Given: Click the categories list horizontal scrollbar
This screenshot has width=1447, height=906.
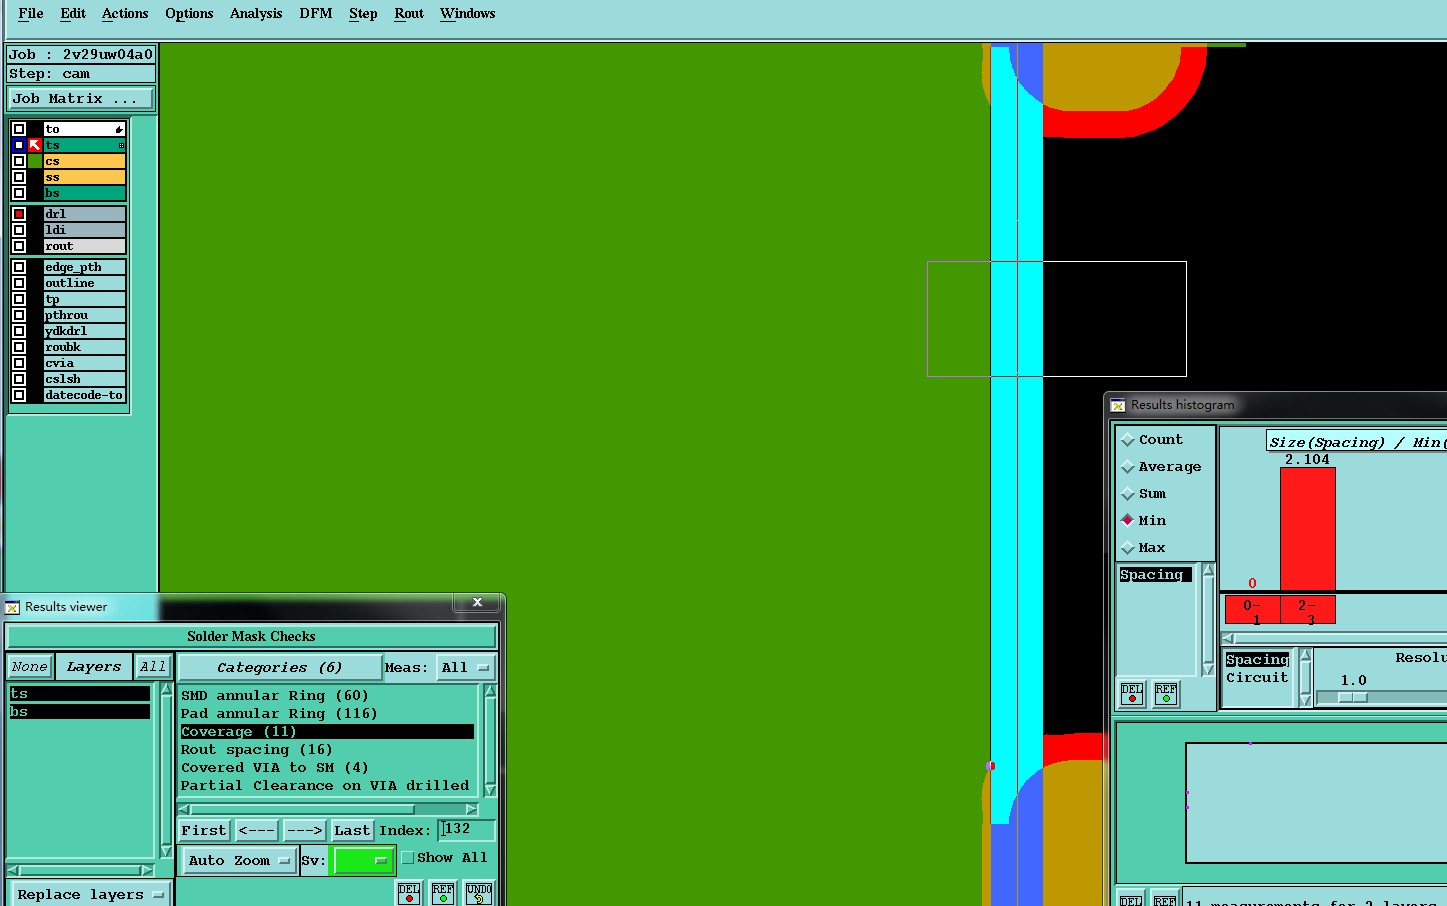Looking at the screenshot, I should (x=329, y=809).
